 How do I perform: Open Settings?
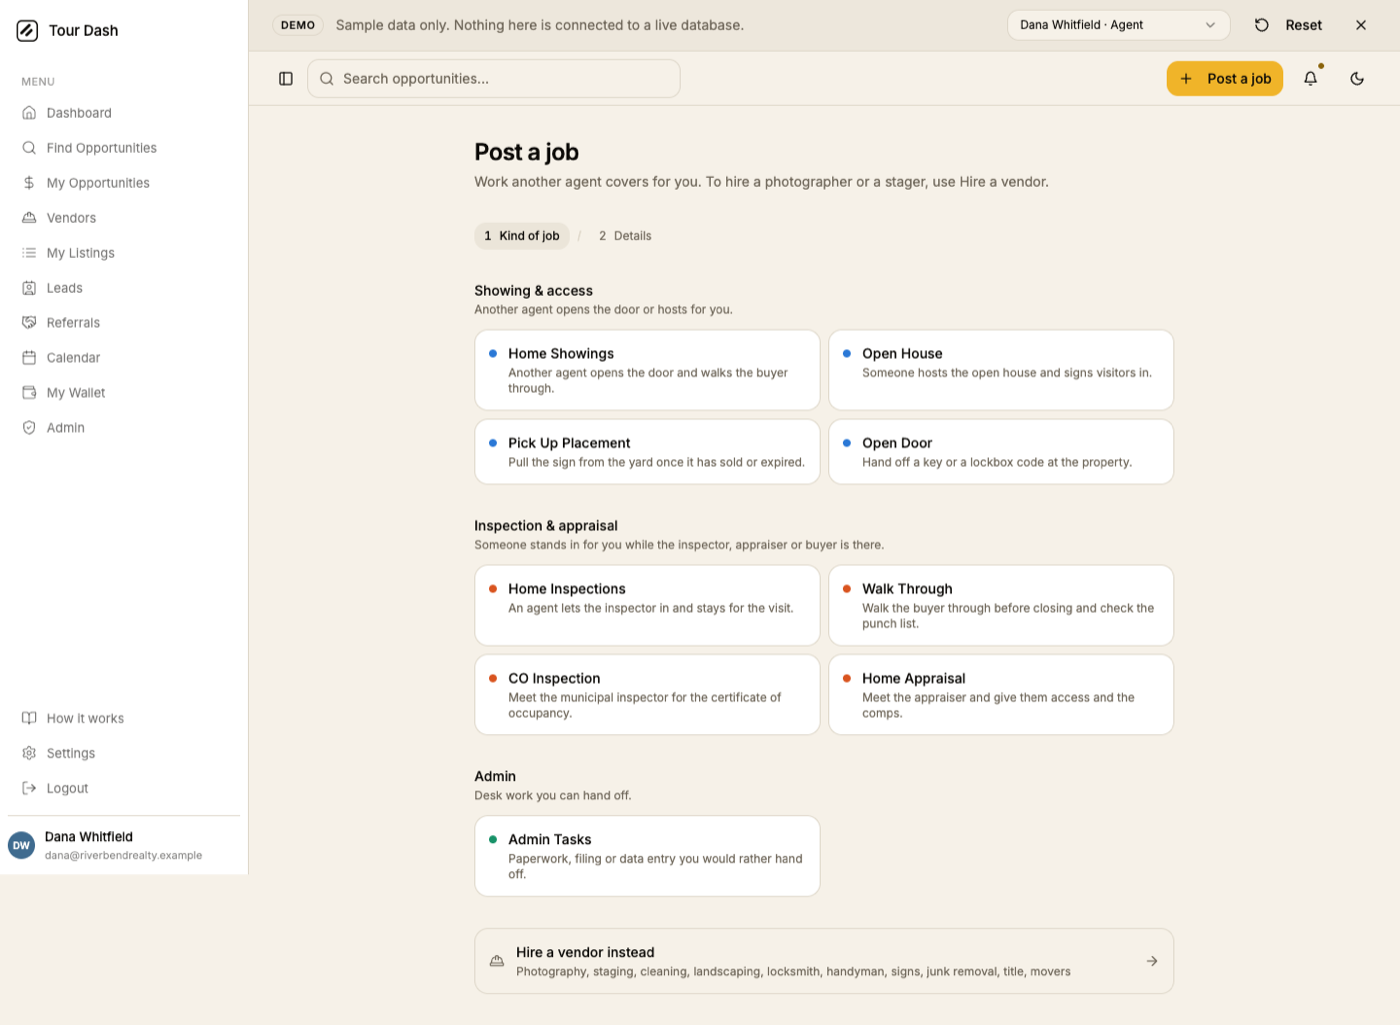(124, 753)
